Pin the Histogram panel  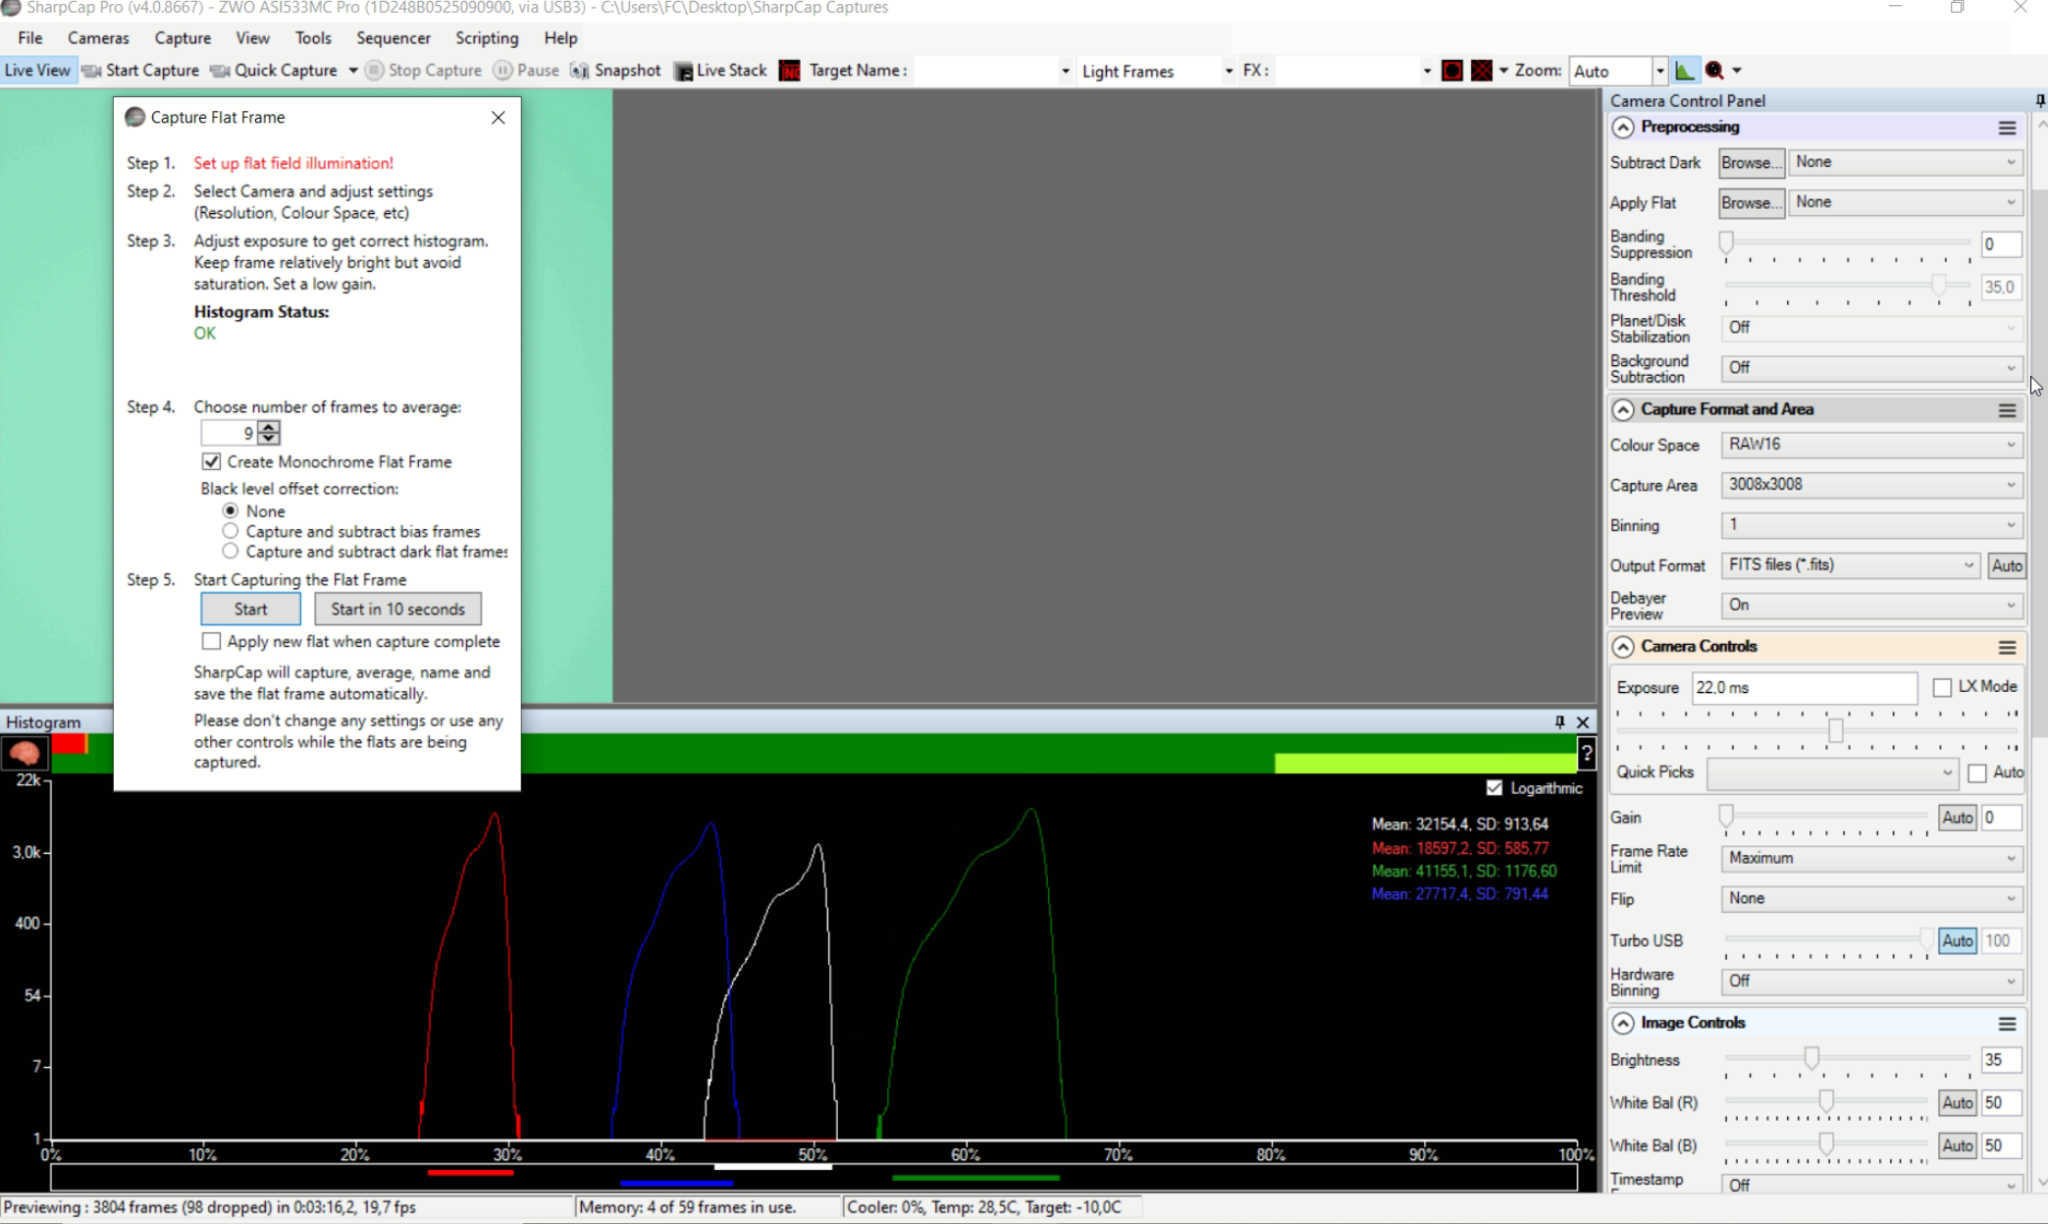[1560, 722]
